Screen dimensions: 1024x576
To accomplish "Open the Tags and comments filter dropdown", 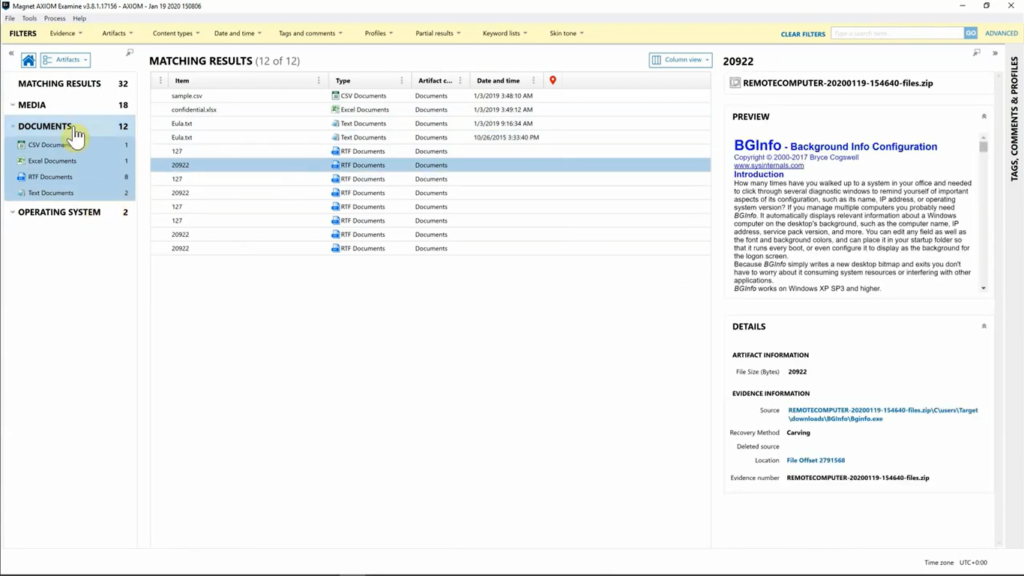I will point(310,33).
